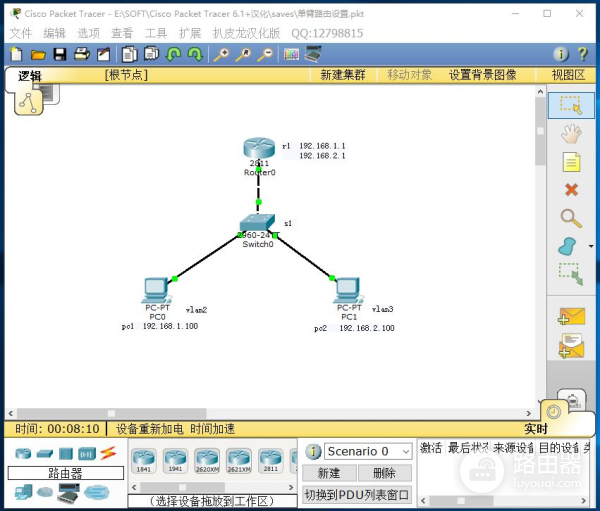Pick the Place Note tool
Image resolution: width=600 pixels, height=511 pixels.
click(571, 161)
